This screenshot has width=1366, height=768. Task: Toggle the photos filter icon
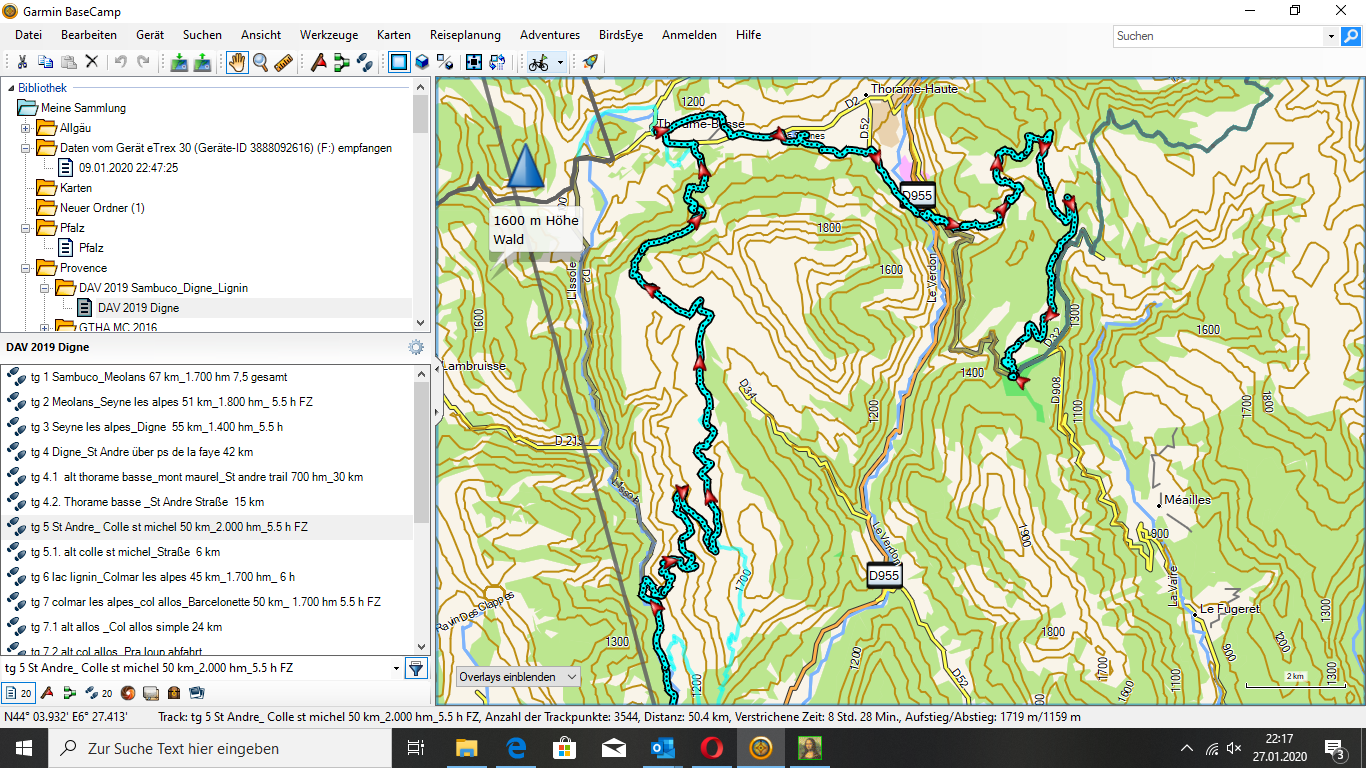pyautogui.click(x=196, y=692)
